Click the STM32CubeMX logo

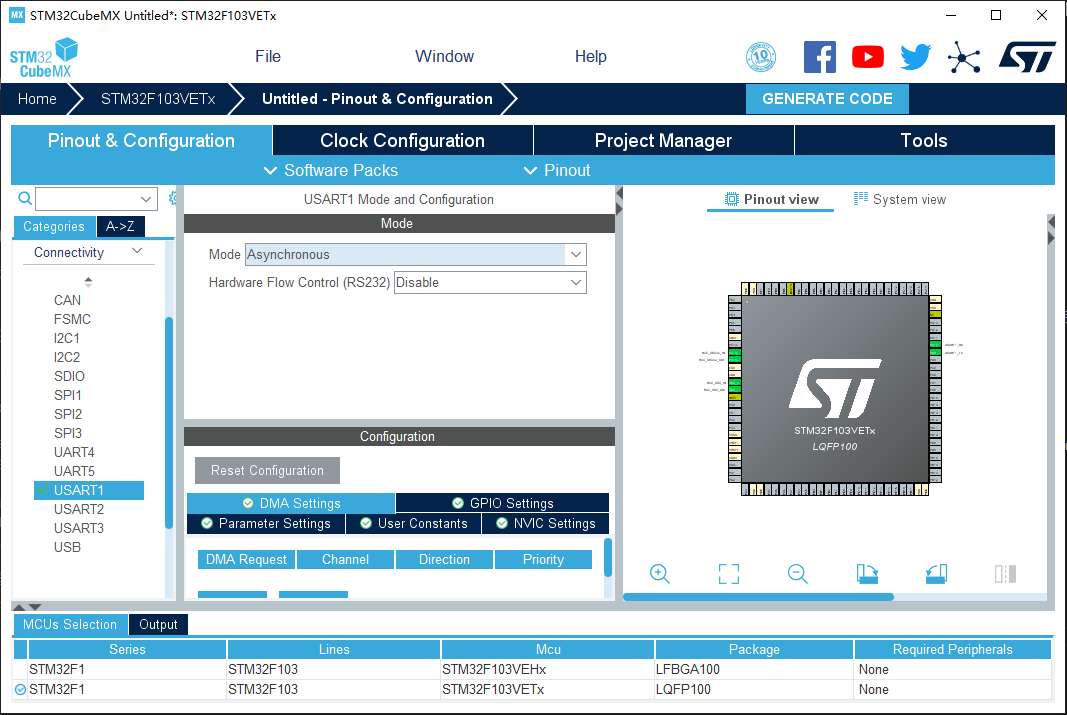[x=44, y=58]
